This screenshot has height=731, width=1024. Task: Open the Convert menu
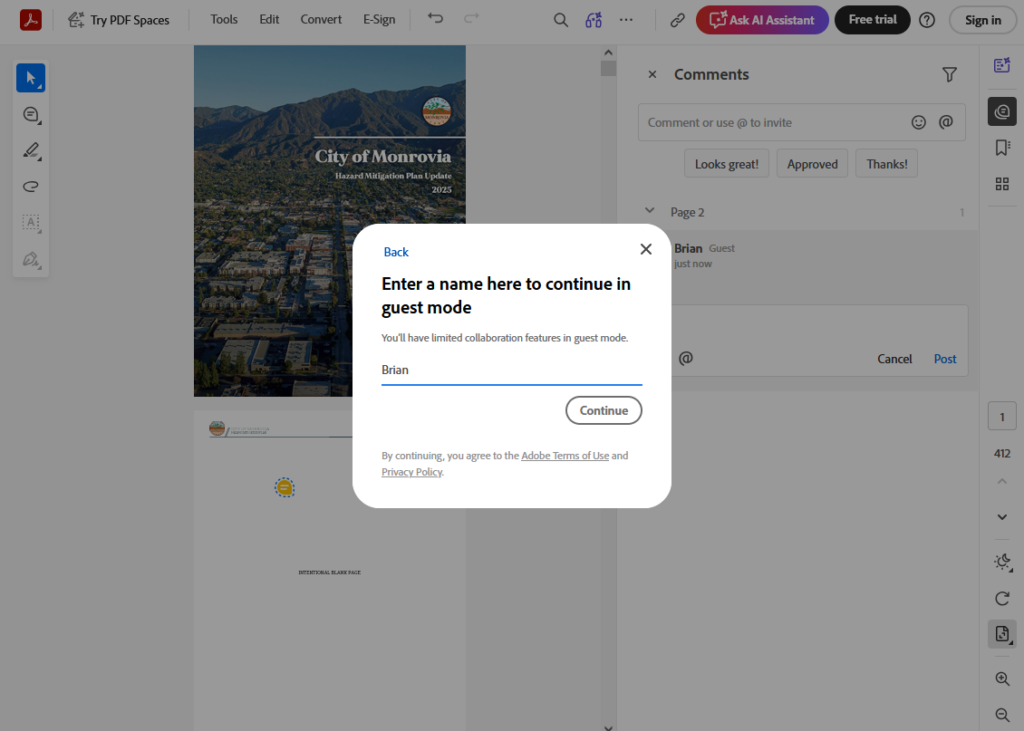tap(321, 19)
